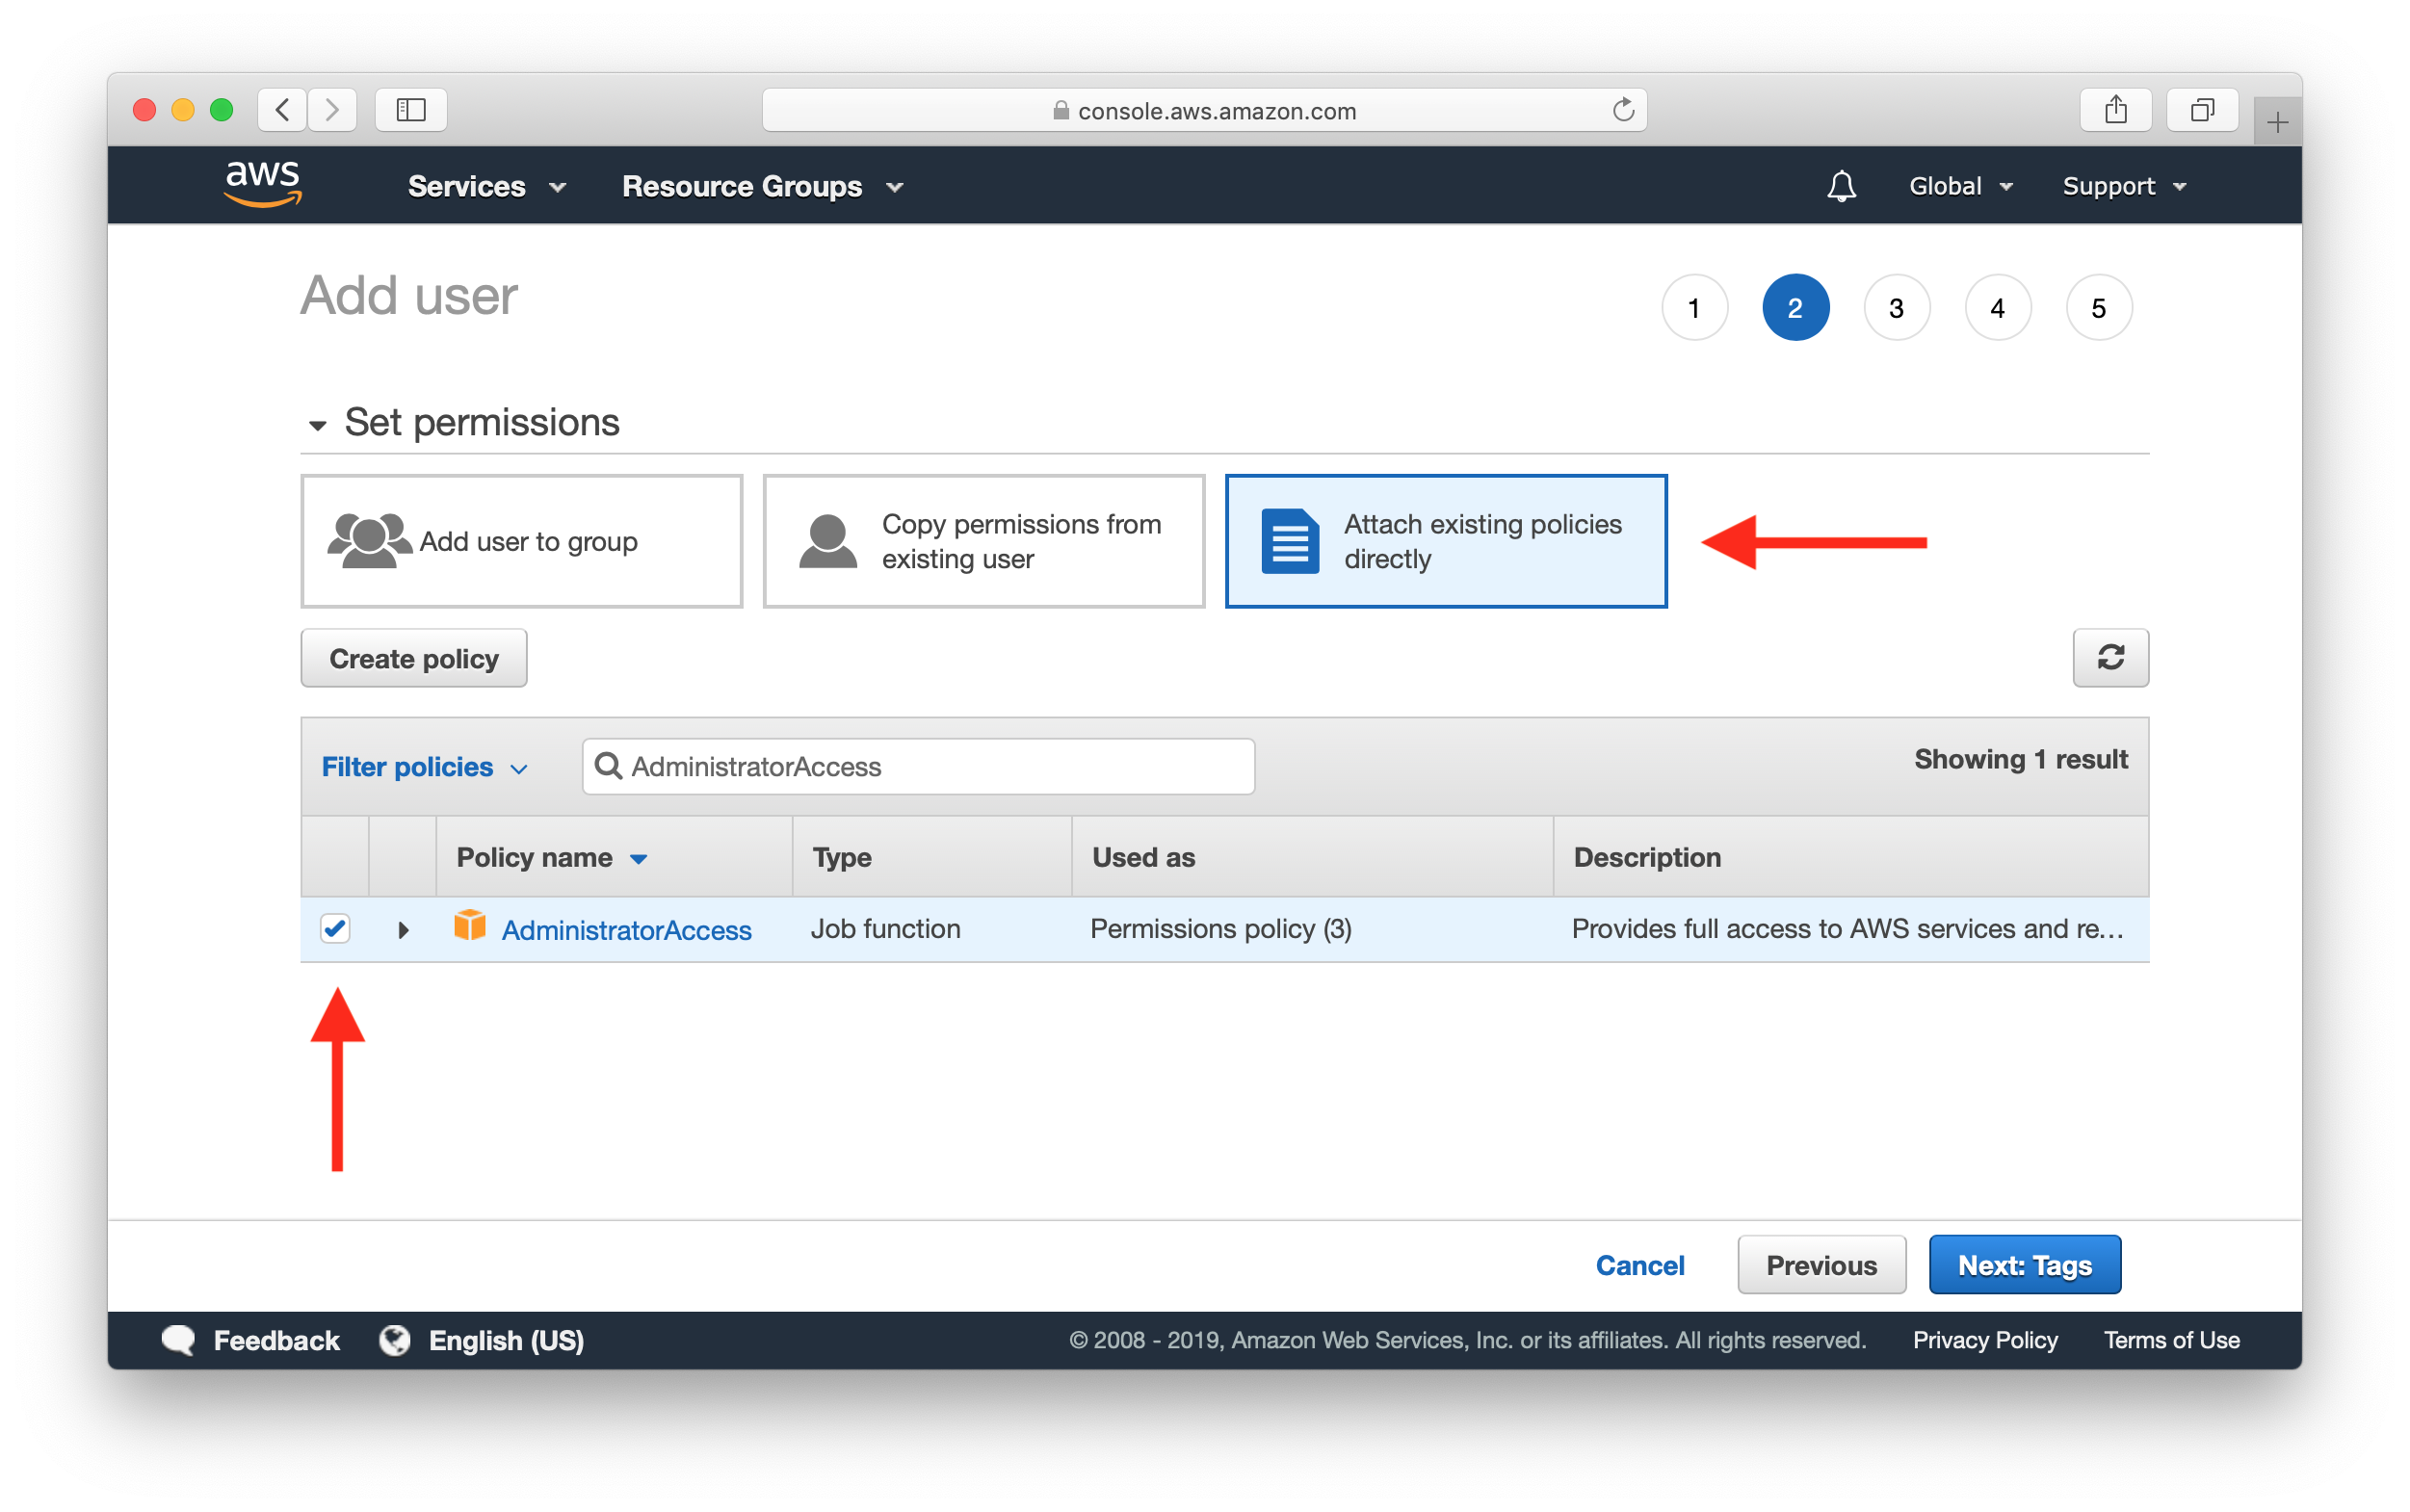Go to wizard step 3
This screenshot has width=2410, height=1512.
(1896, 308)
